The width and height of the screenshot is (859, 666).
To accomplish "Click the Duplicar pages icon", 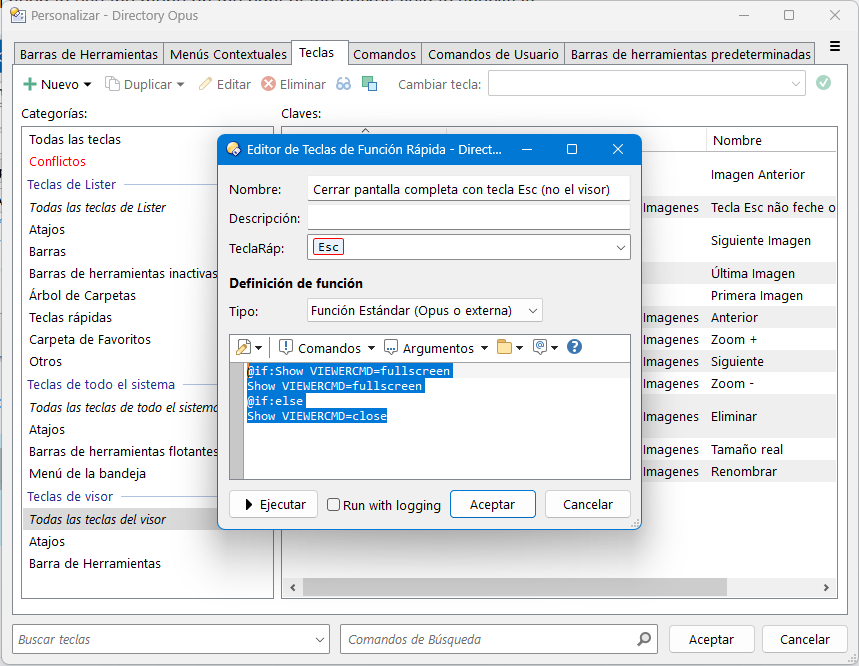I will pos(112,84).
